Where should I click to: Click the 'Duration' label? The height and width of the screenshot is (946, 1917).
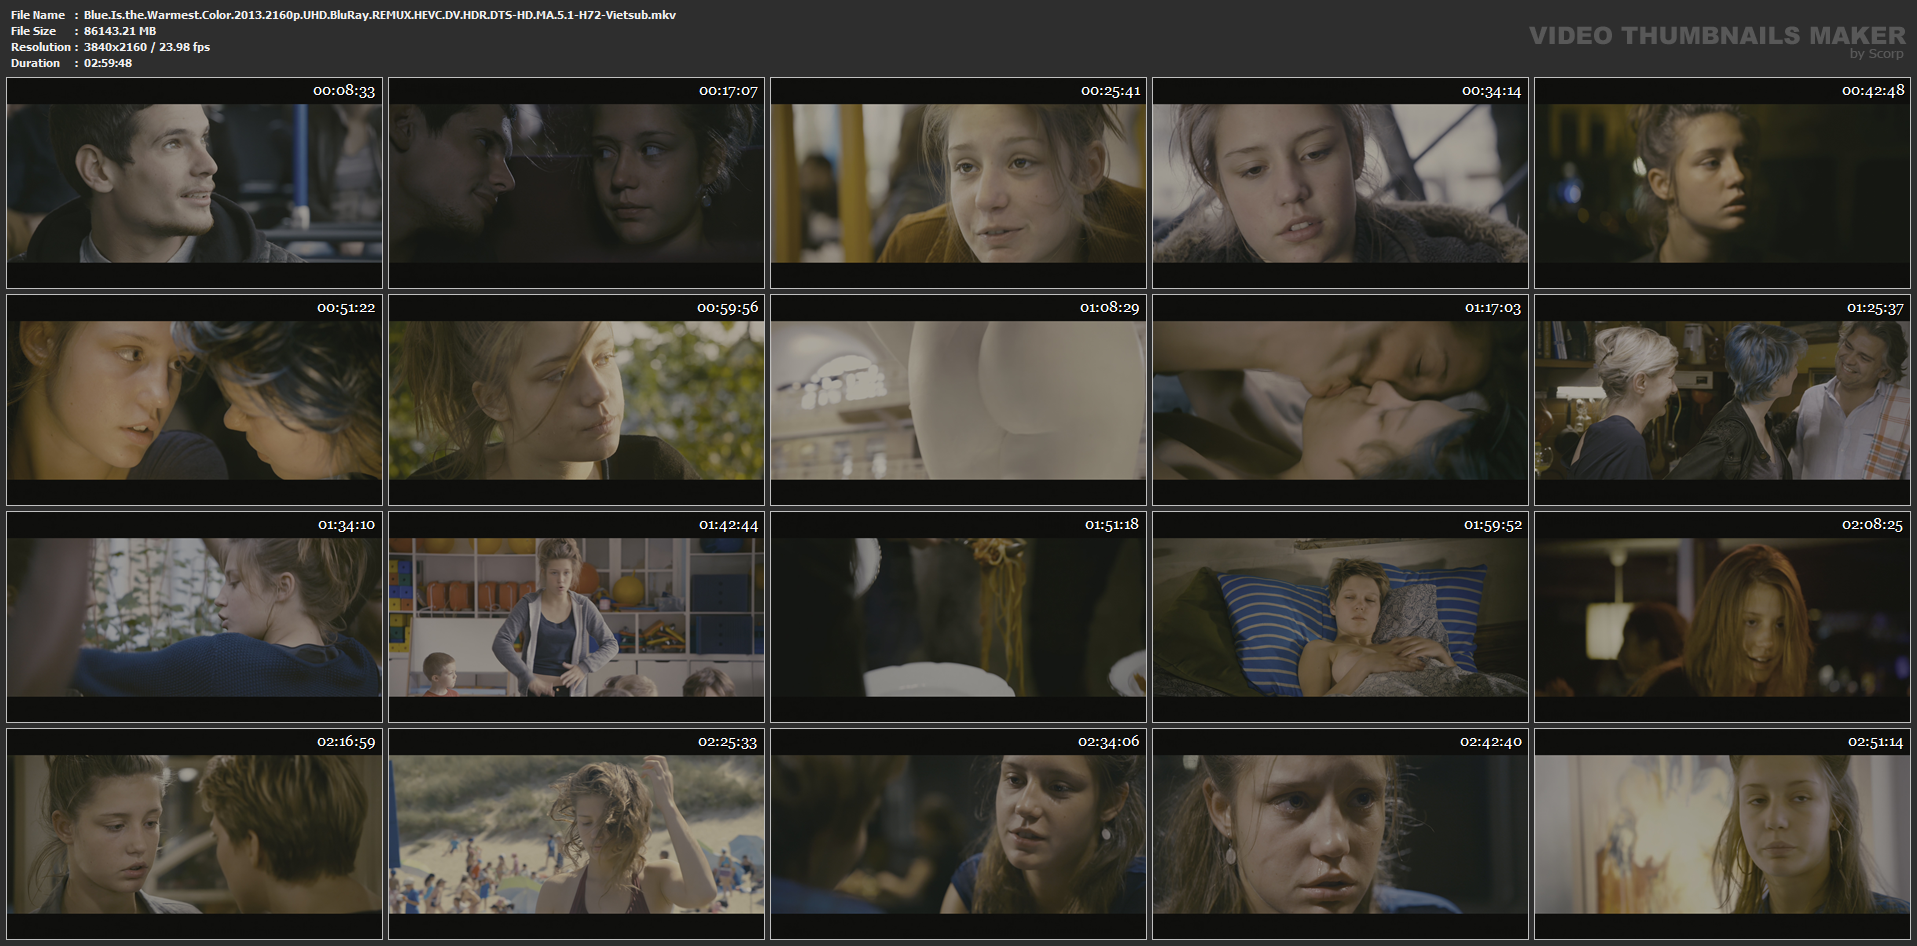[x=36, y=63]
